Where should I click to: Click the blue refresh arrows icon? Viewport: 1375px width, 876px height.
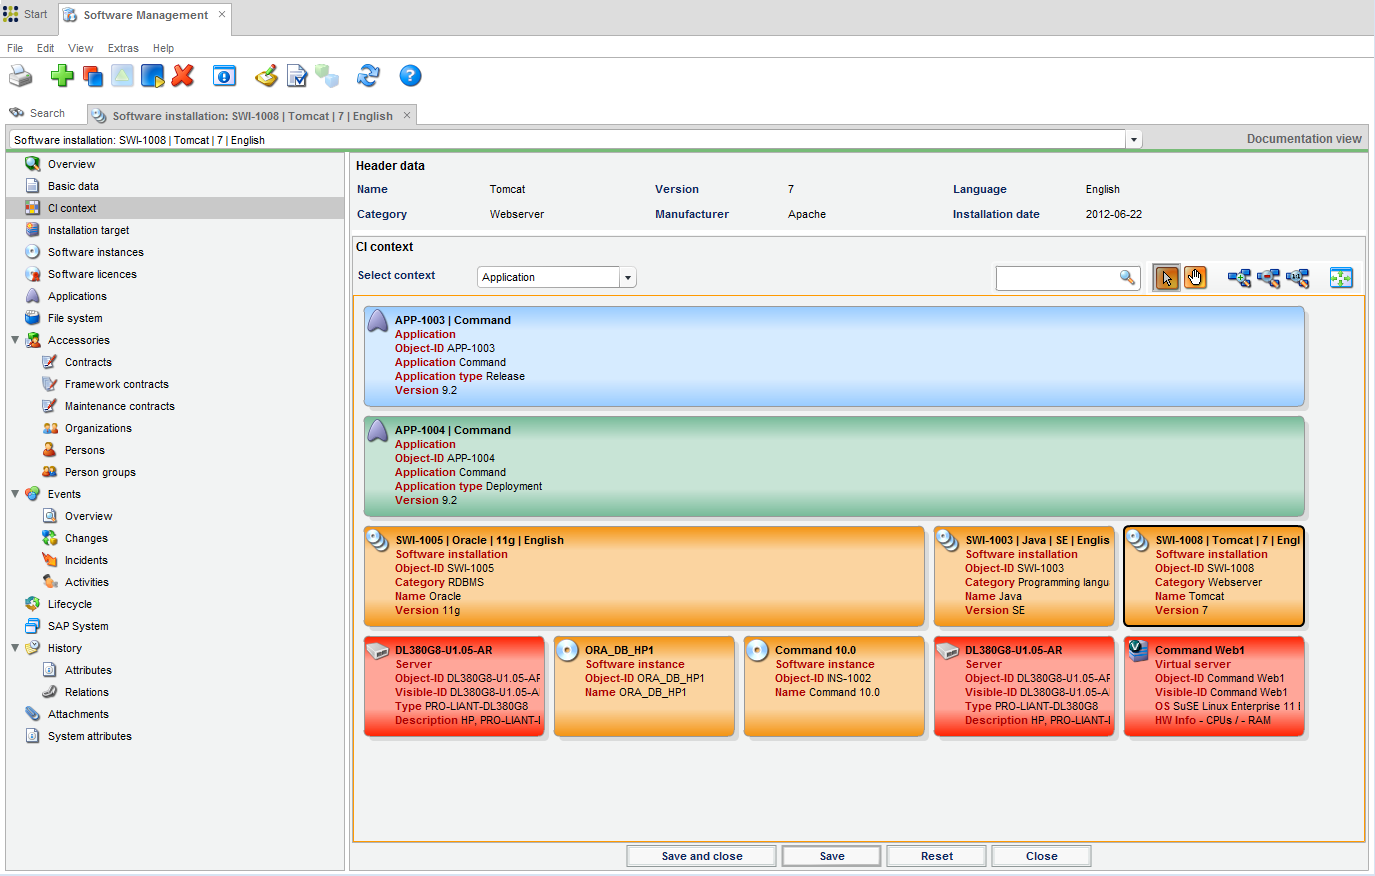point(368,76)
